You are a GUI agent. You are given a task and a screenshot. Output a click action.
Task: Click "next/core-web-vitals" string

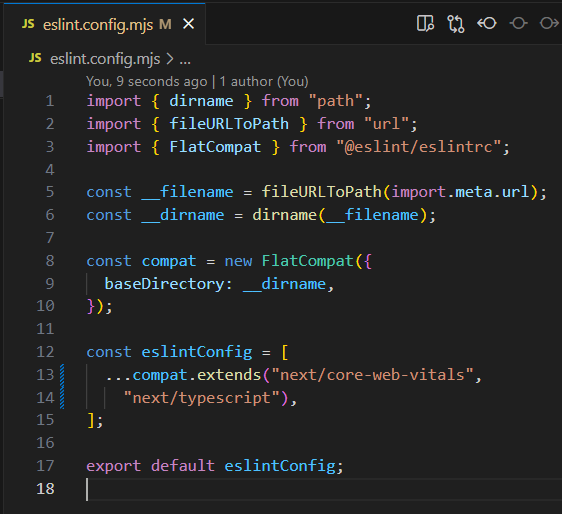pyautogui.click(x=372, y=375)
